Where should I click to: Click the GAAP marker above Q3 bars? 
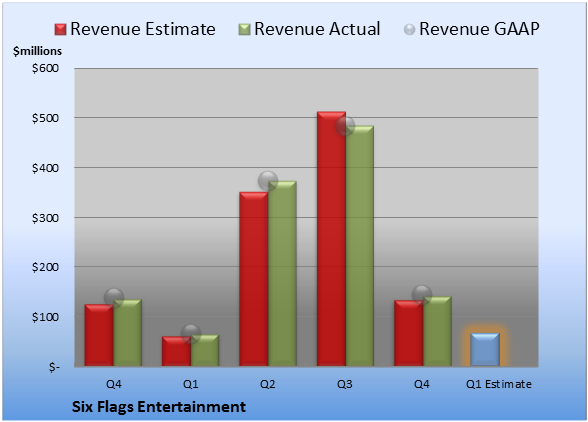click(345, 126)
